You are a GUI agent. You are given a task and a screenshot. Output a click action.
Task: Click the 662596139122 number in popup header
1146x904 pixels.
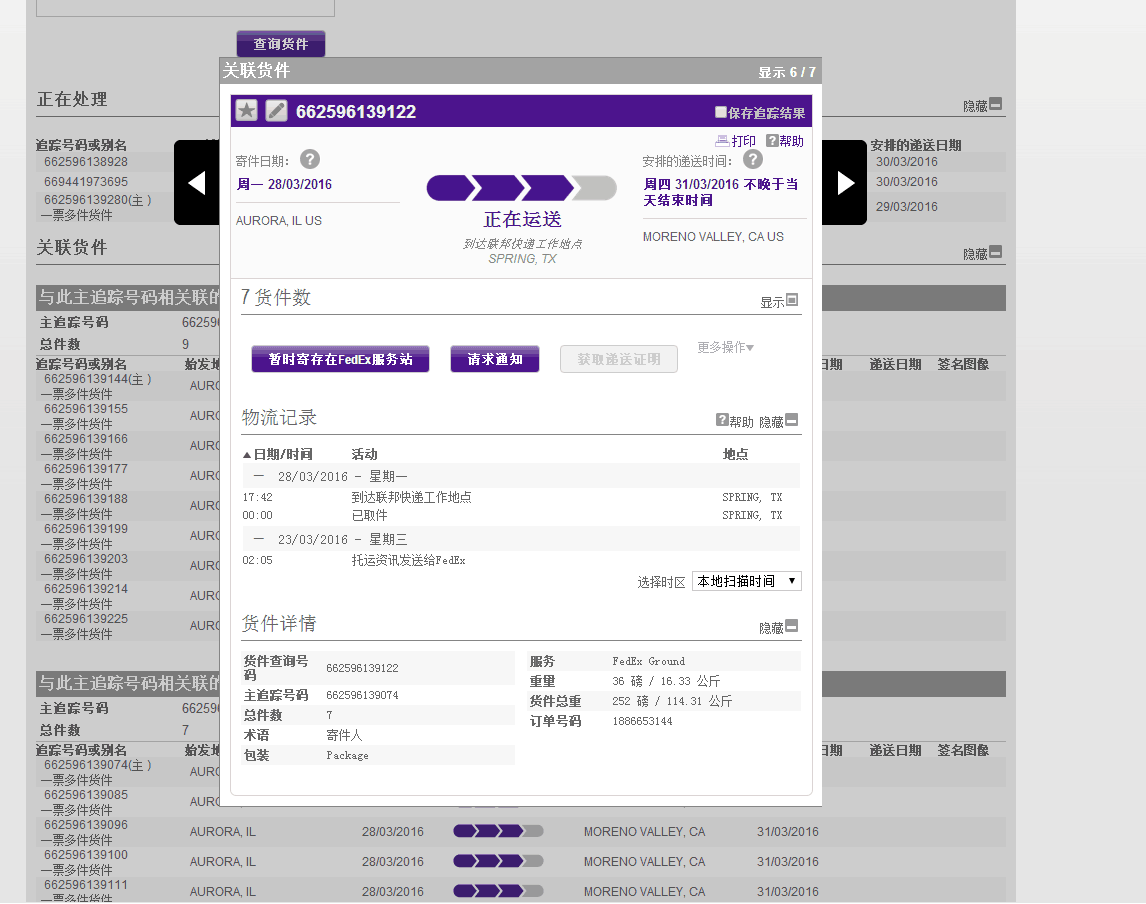[x=356, y=111]
